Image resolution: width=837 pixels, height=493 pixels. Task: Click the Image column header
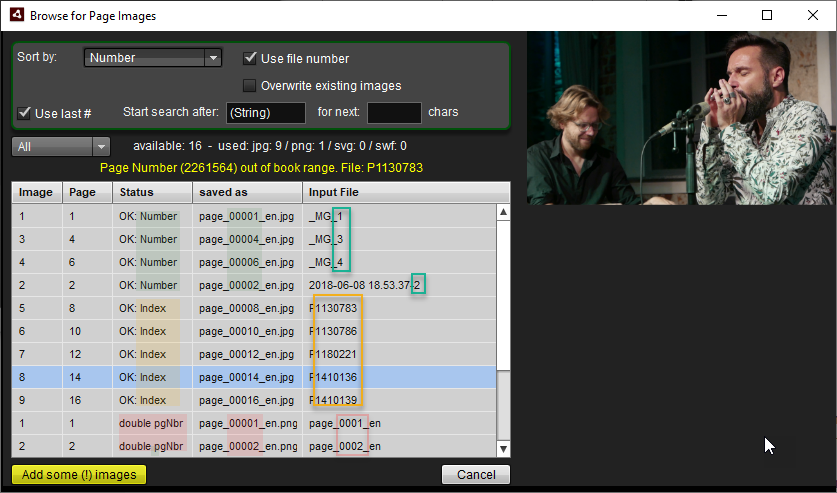37,193
